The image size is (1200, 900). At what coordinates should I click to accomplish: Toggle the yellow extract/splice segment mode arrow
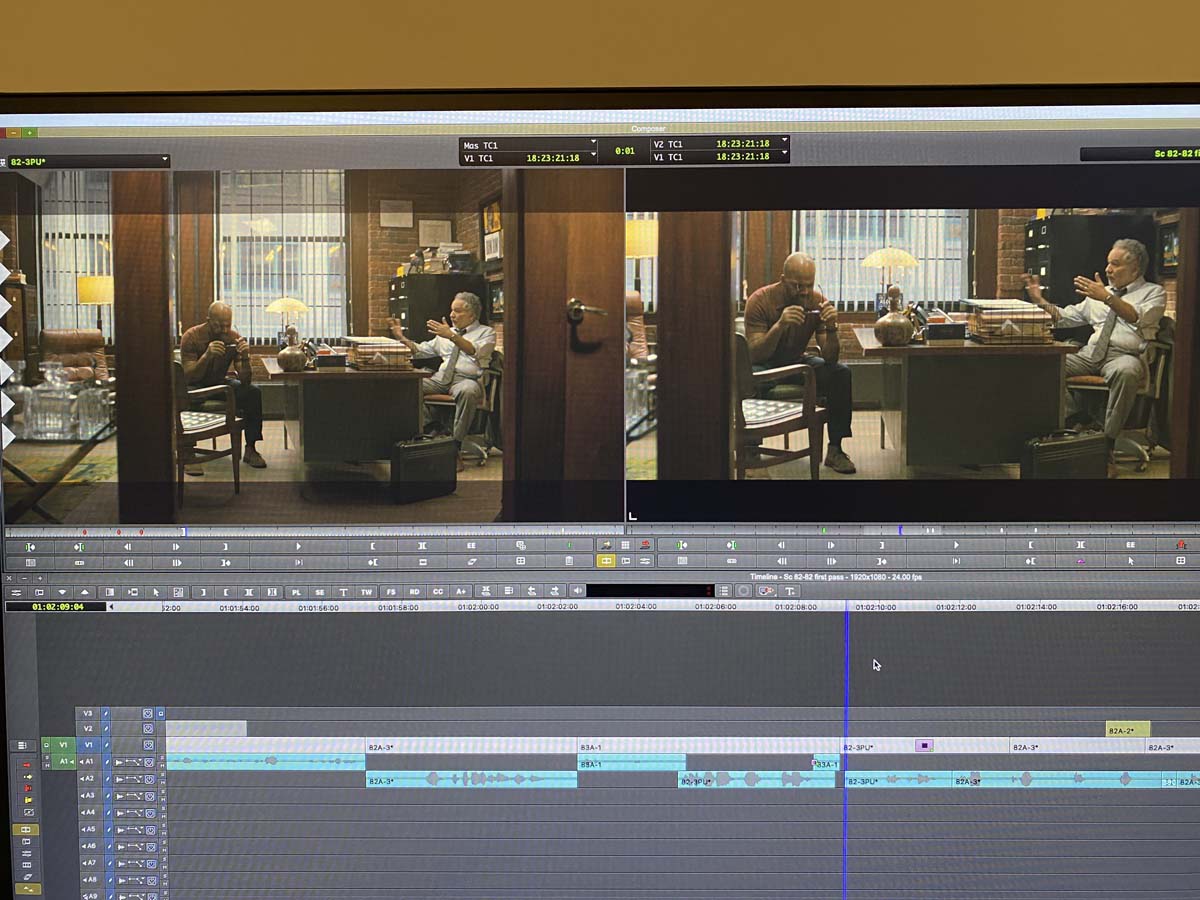29,777
